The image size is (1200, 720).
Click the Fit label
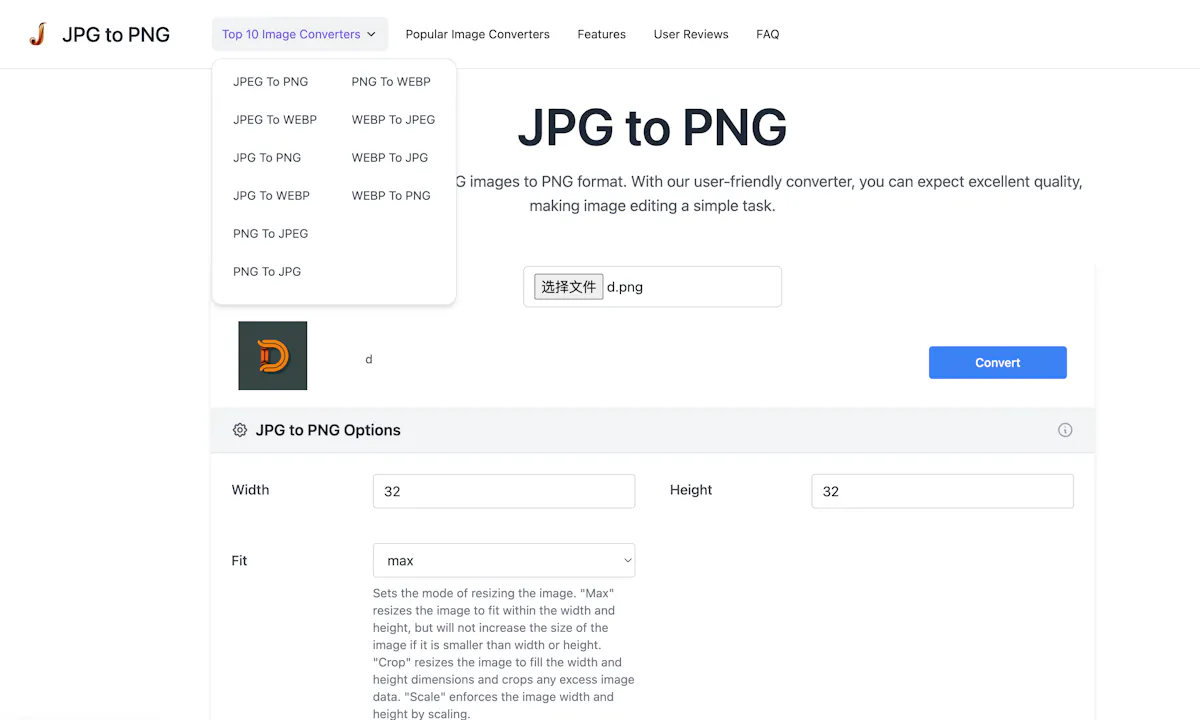point(239,561)
